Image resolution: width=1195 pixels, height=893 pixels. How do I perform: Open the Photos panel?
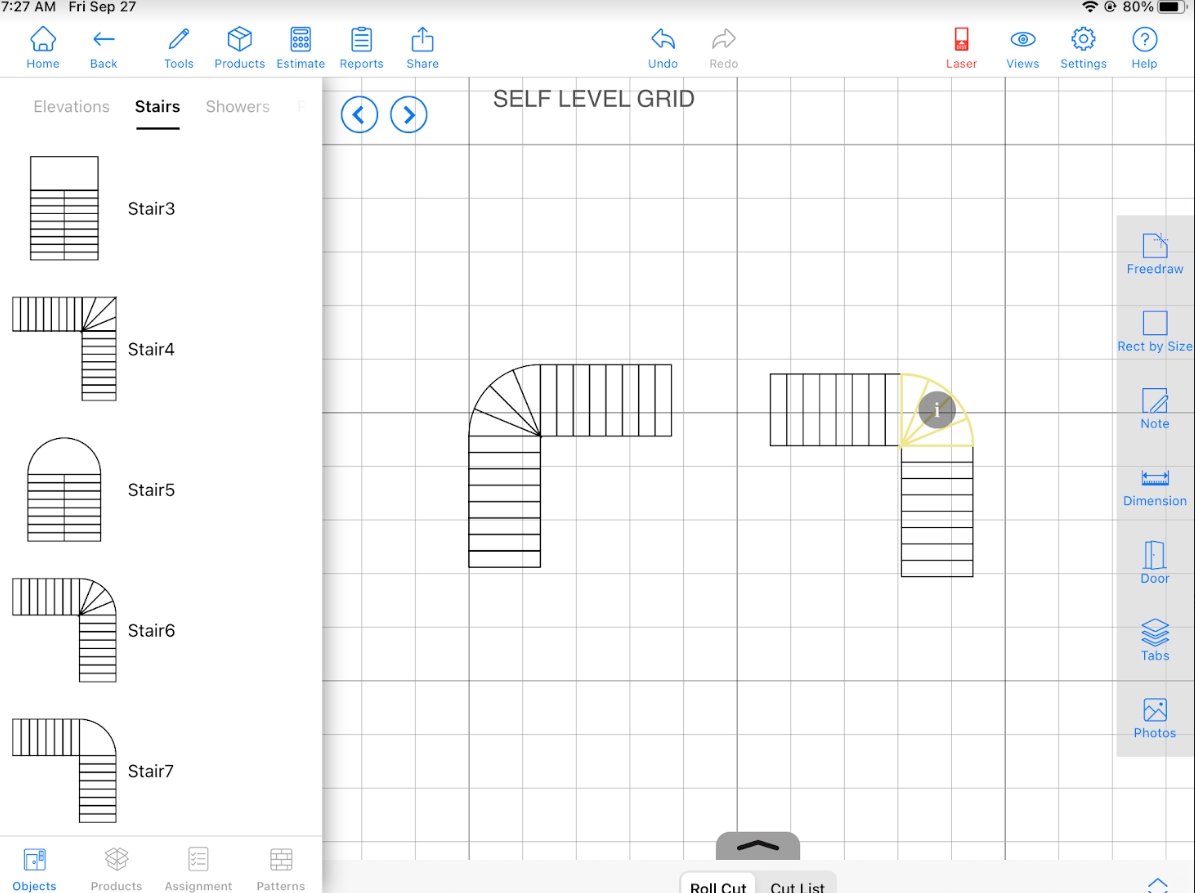[x=1155, y=719]
